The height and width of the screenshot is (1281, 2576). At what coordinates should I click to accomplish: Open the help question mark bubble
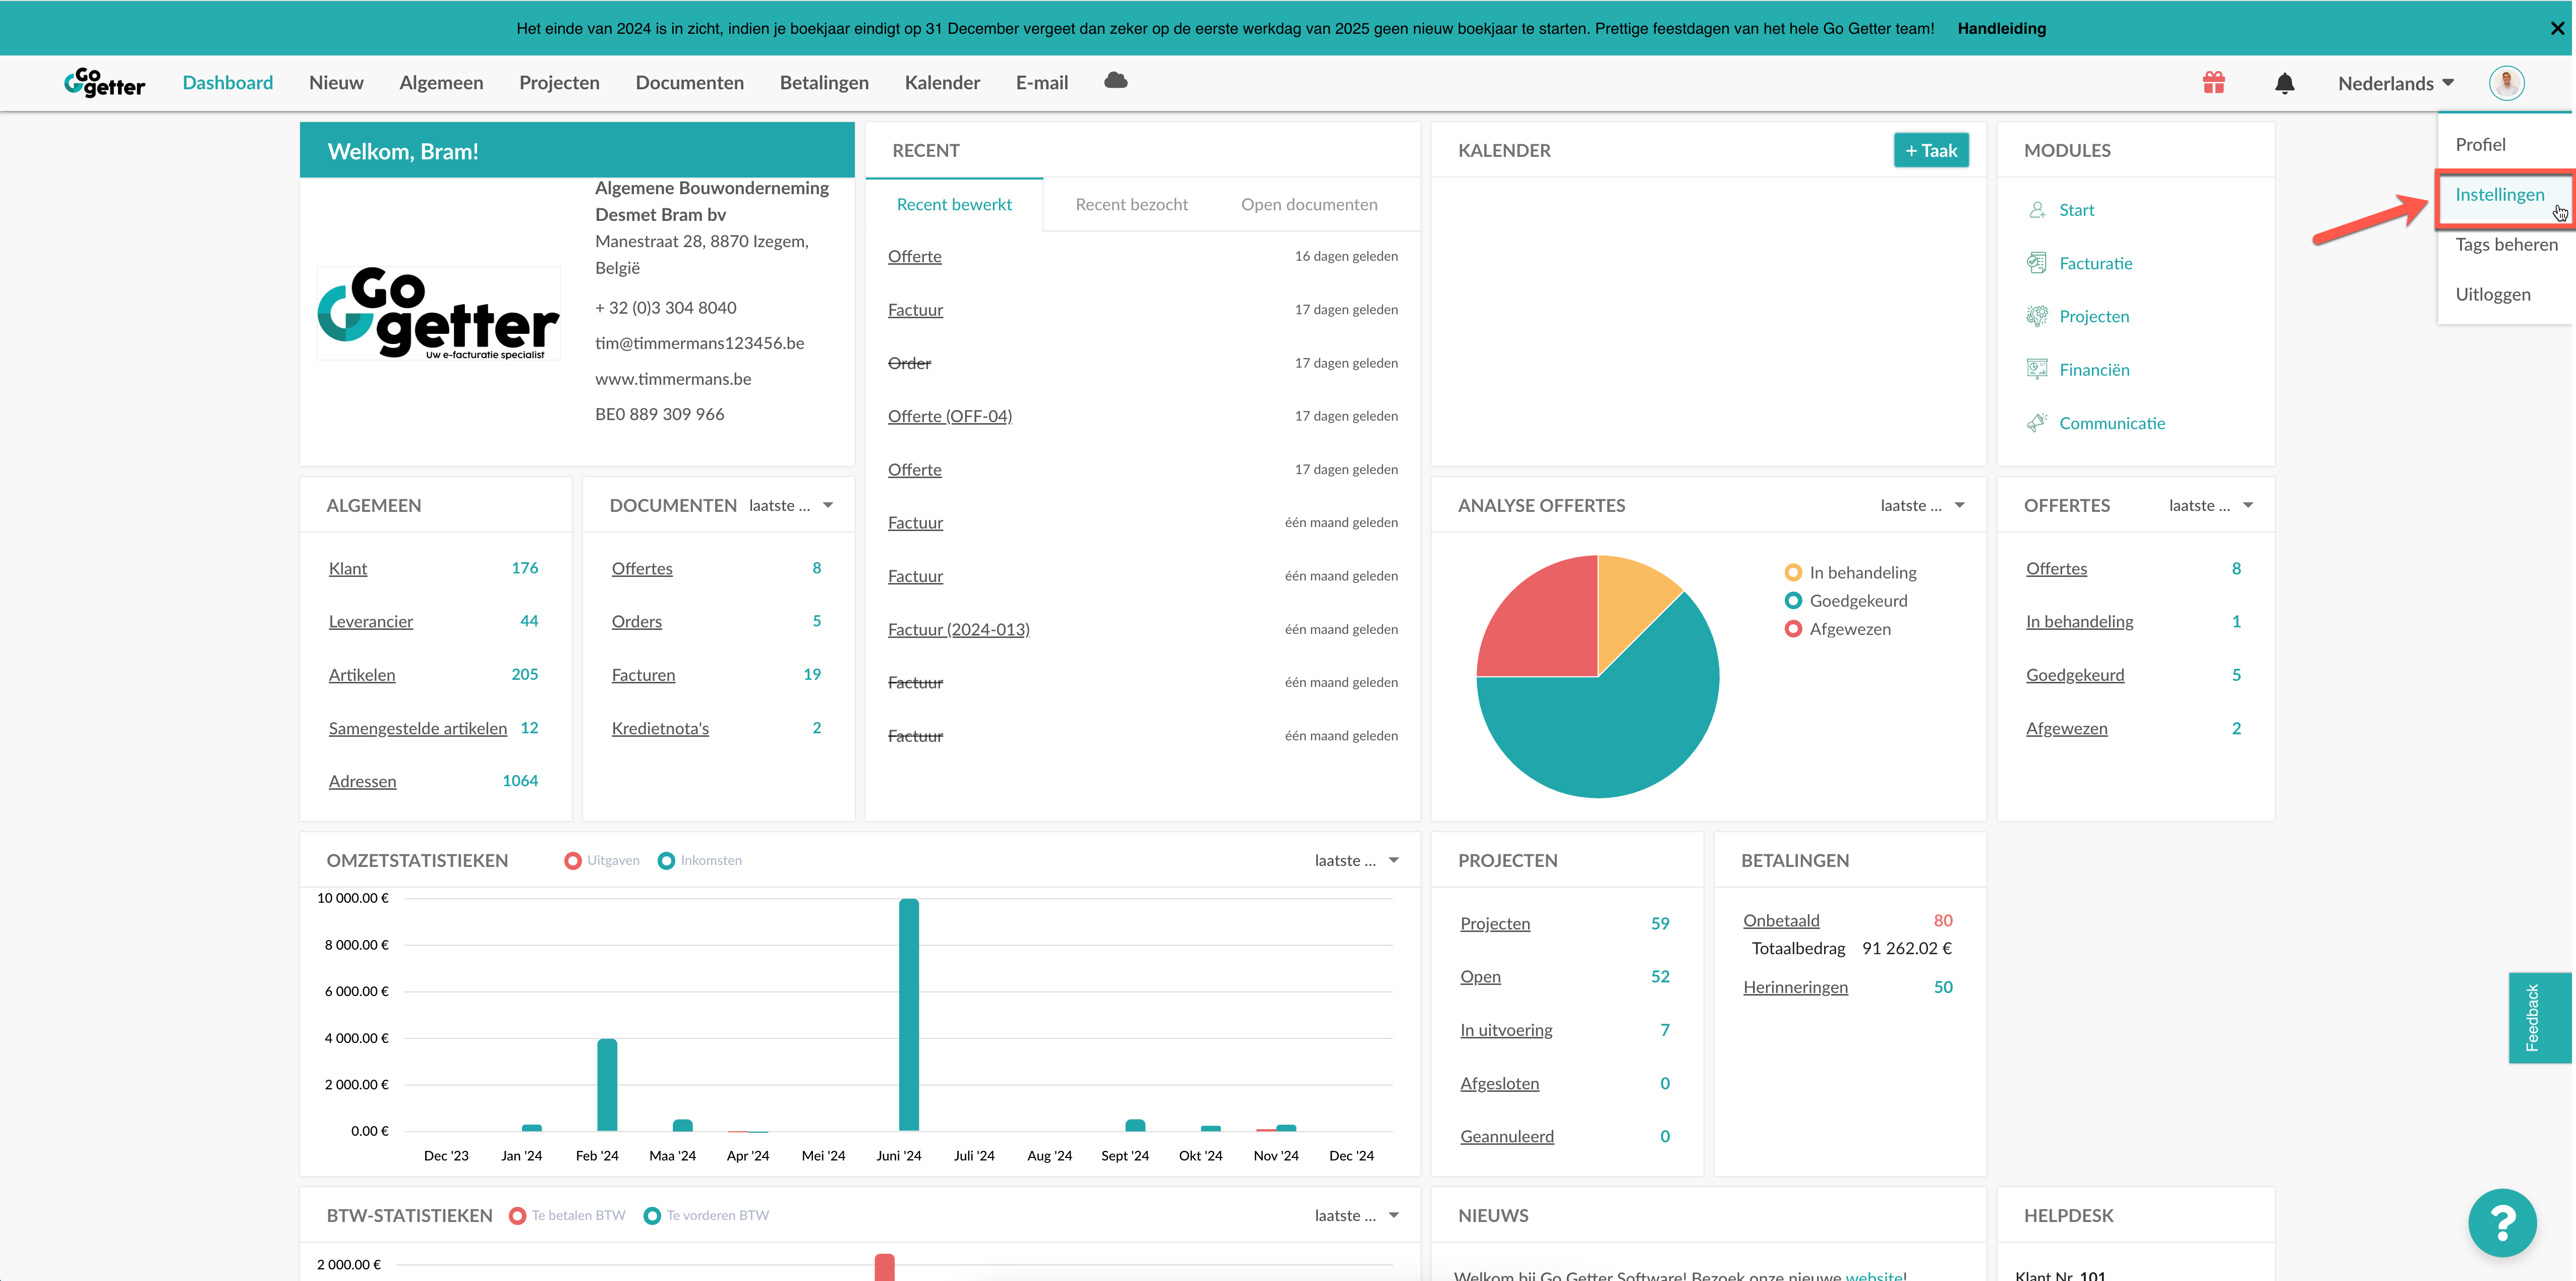click(x=2502, y=1222)
